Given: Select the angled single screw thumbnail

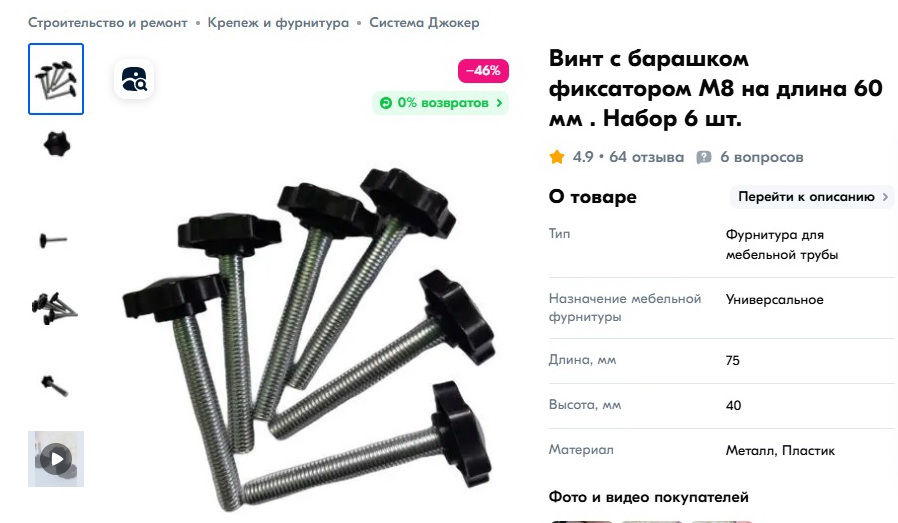Looking at the screenshot, I should (x=55, y=385).
